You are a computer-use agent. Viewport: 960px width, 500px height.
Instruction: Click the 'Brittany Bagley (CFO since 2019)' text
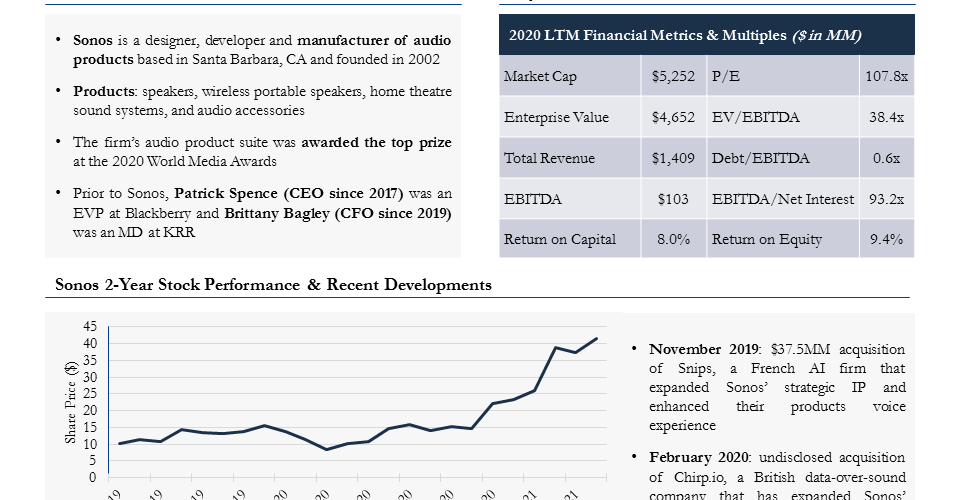click(338, 214)
